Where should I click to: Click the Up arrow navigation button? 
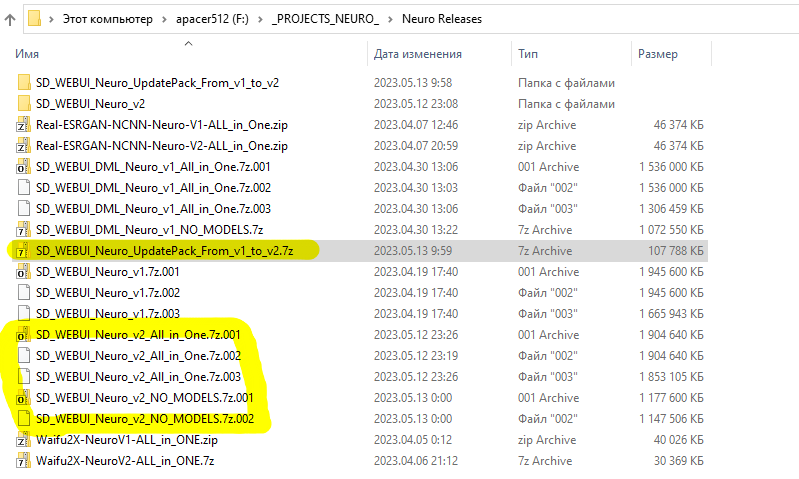(x=10, y=19)
